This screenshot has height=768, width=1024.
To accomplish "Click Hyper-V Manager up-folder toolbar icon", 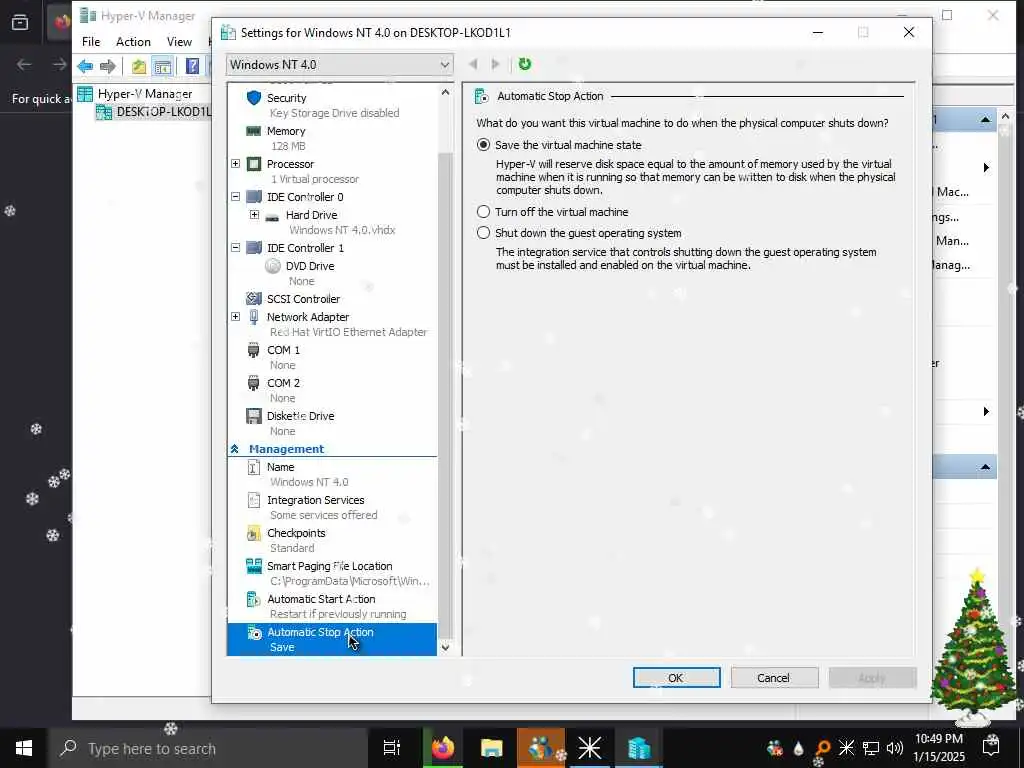I will pos(138,66).
